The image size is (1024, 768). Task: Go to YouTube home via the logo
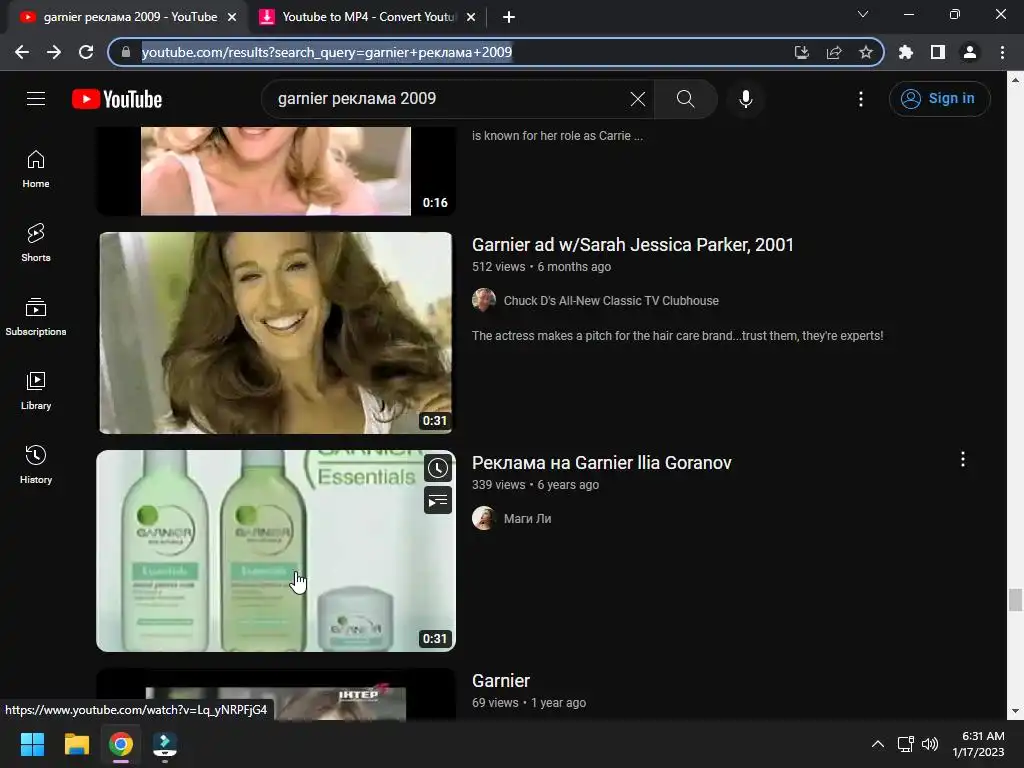pyautogui.click(x=117, y=99)
